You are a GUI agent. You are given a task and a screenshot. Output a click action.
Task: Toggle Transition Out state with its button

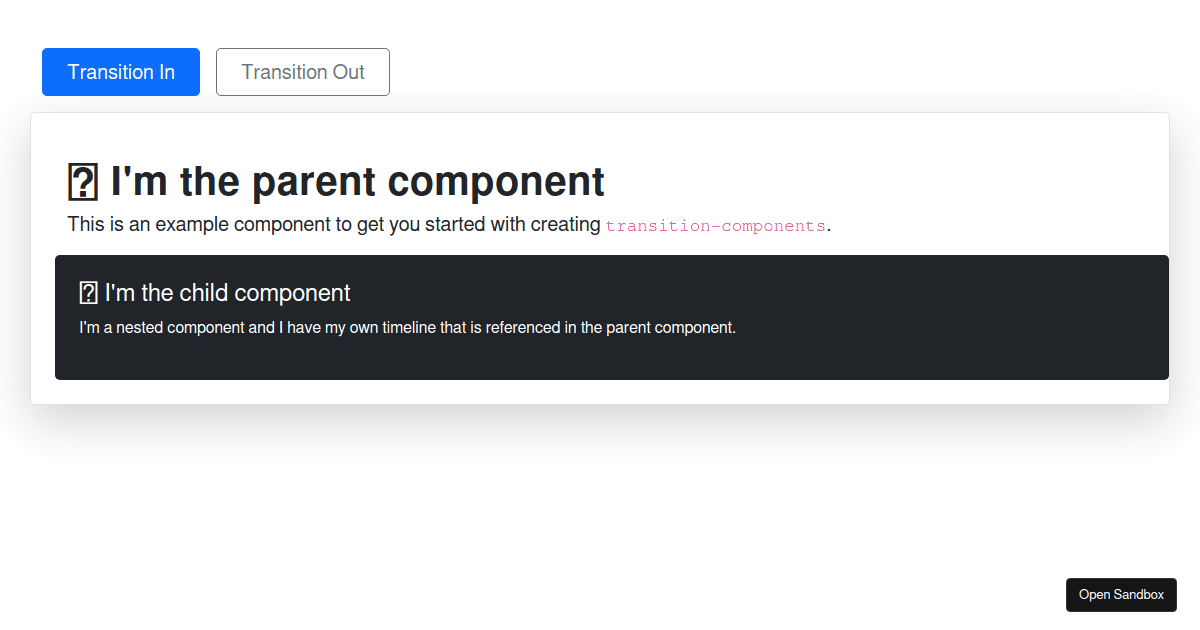click(x=302, y=71)
